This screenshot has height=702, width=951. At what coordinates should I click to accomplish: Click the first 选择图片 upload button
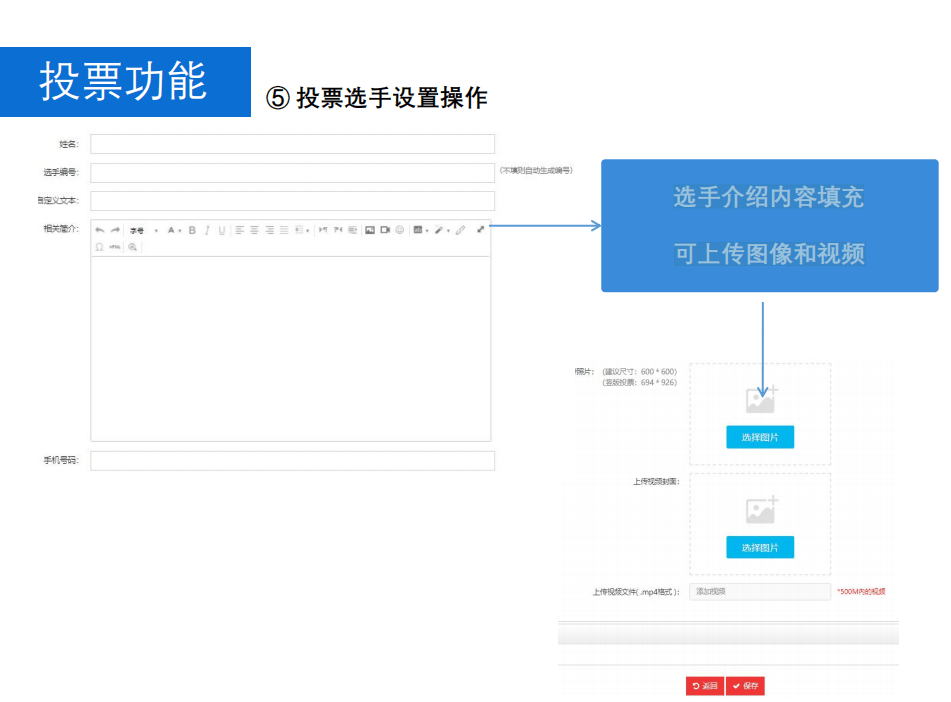pos(760,437)
